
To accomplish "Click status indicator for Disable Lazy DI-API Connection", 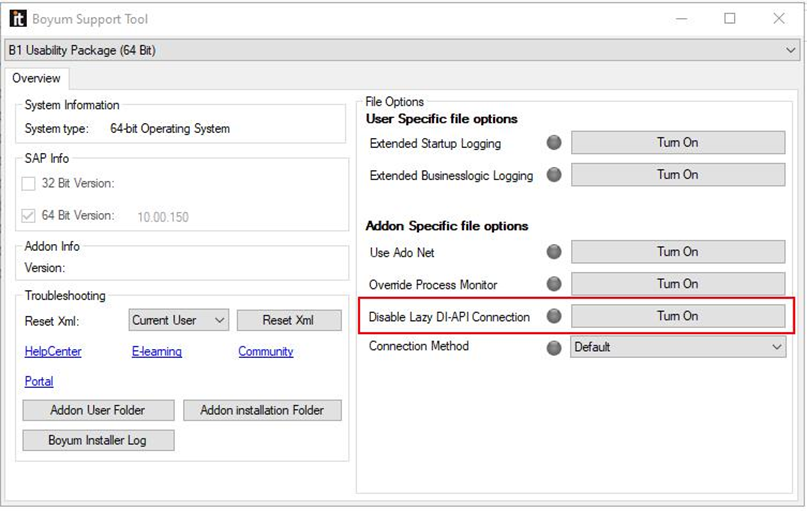I will 554,316.
